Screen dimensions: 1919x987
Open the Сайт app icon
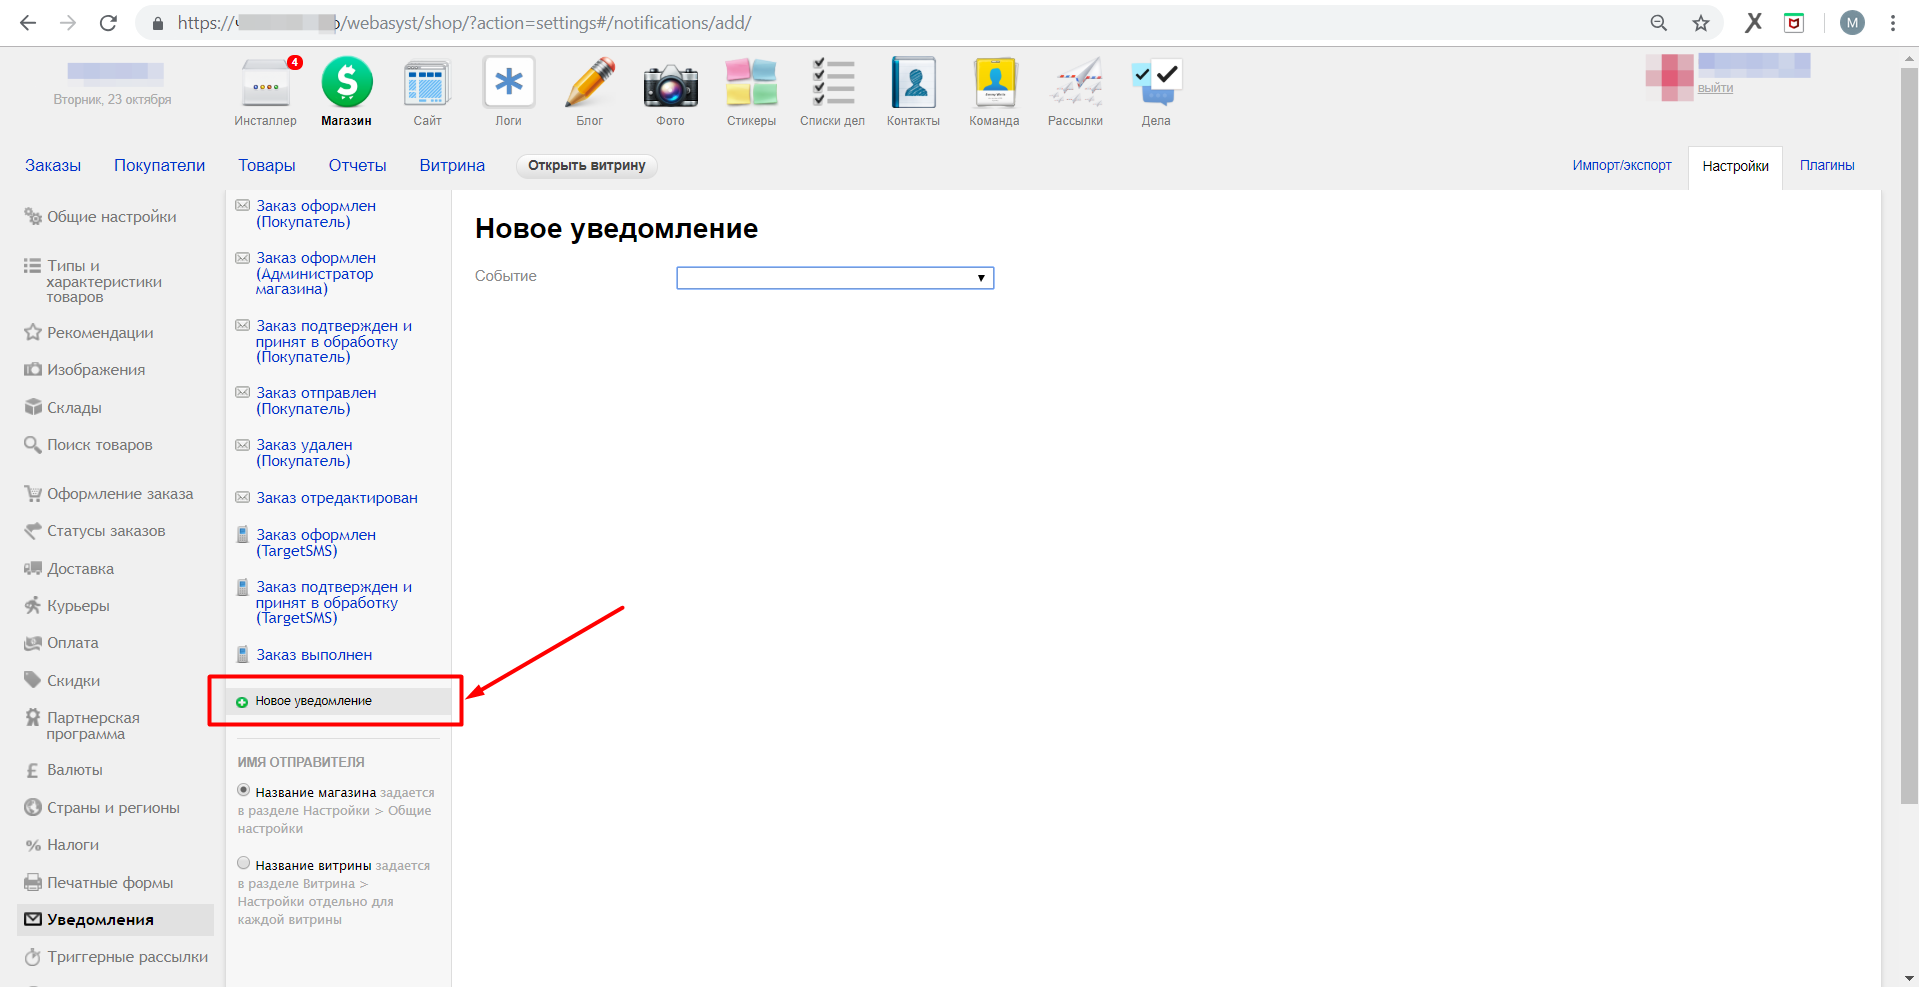coord(427,84)
